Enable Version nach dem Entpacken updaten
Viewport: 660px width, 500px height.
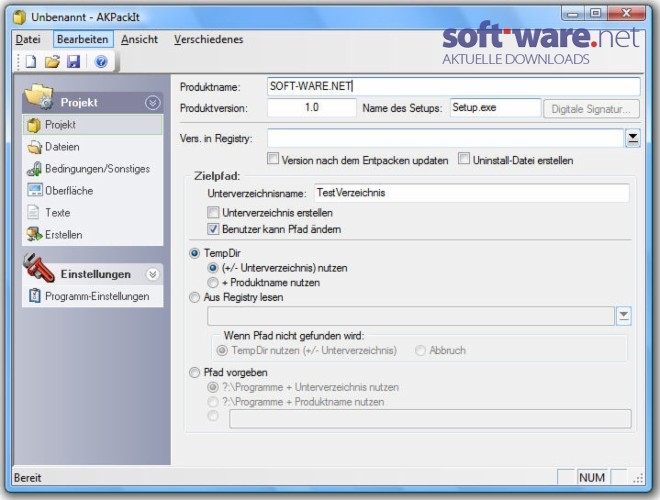[273, 159]
